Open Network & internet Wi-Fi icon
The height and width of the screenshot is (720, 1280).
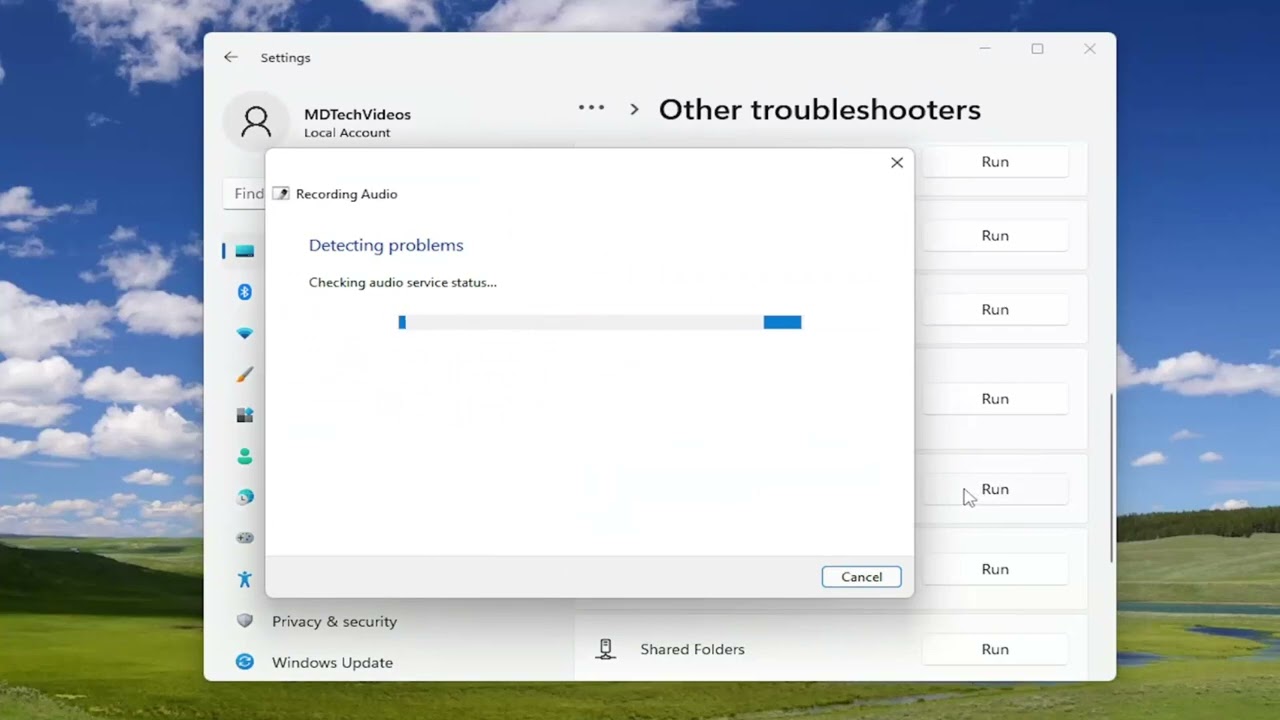(245, 333)
